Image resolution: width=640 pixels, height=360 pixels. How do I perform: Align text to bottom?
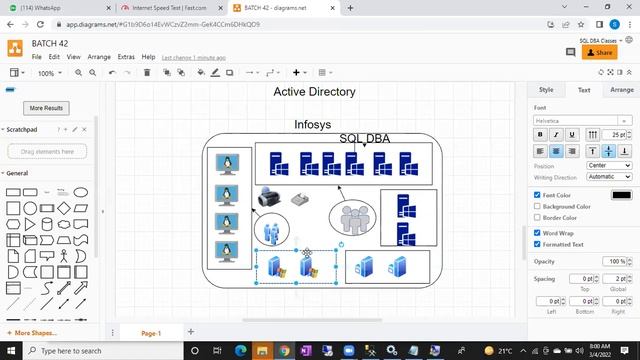coord(624,151)
